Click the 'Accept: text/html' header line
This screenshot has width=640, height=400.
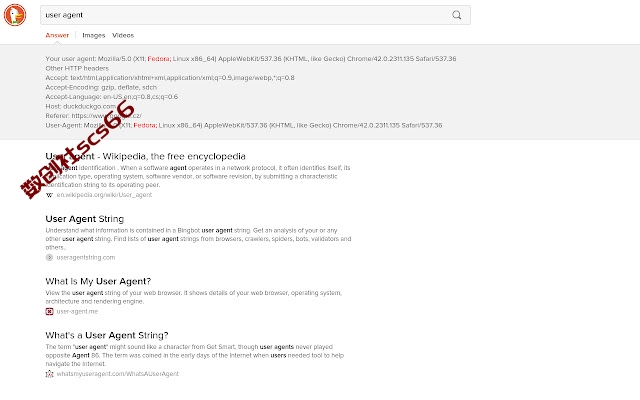pos(170,78)
